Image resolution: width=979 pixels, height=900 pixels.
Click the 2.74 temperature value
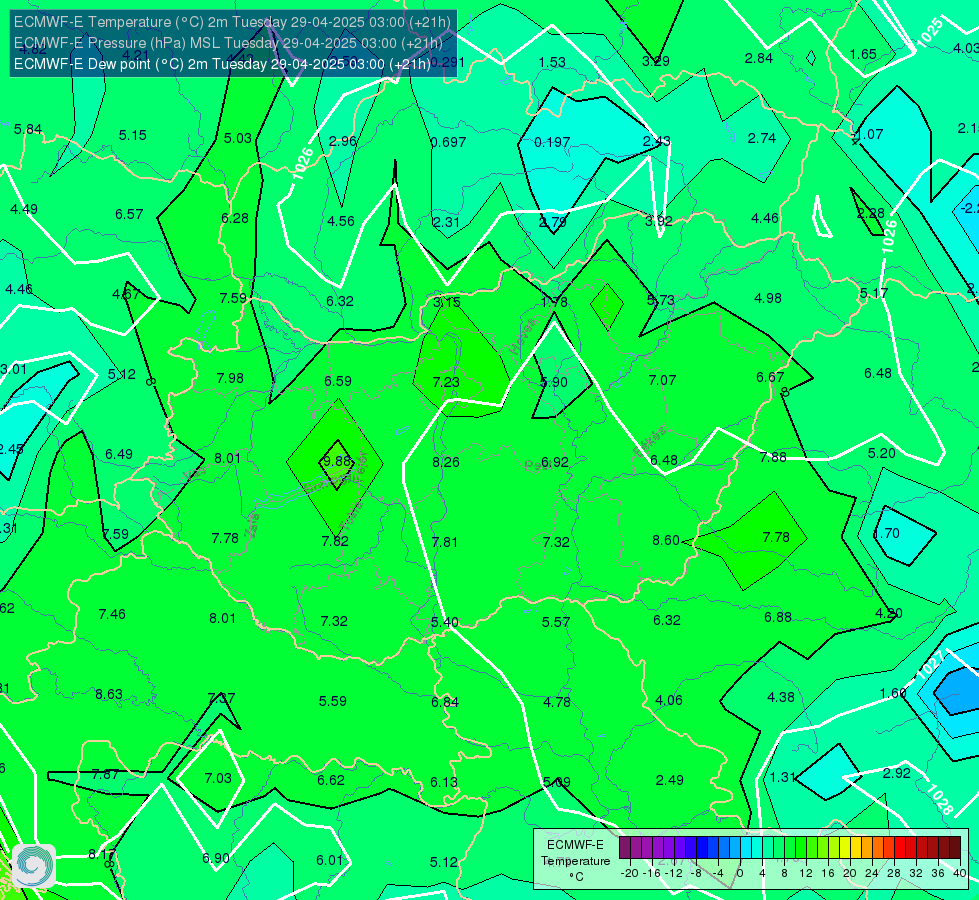click(x=762, y=139)
